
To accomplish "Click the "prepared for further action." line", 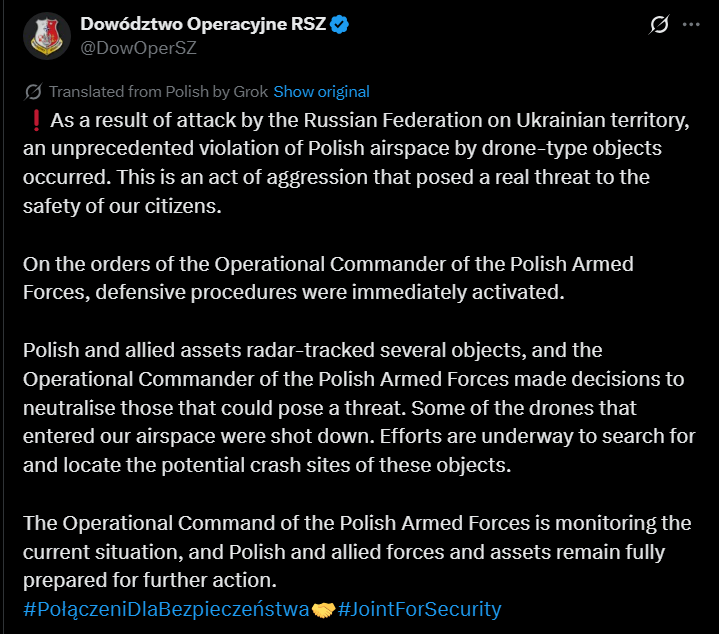I will pyautogui.click(x=150, y=580).
